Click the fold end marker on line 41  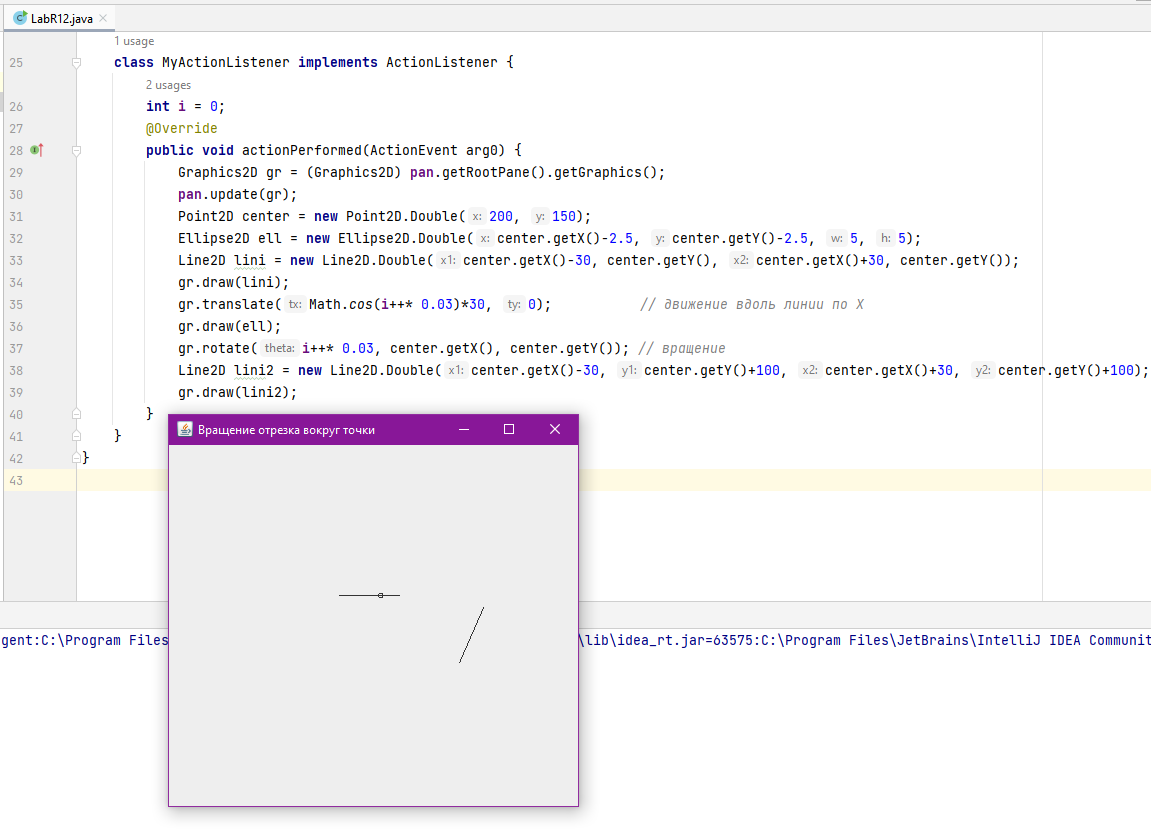click(76, 436)
